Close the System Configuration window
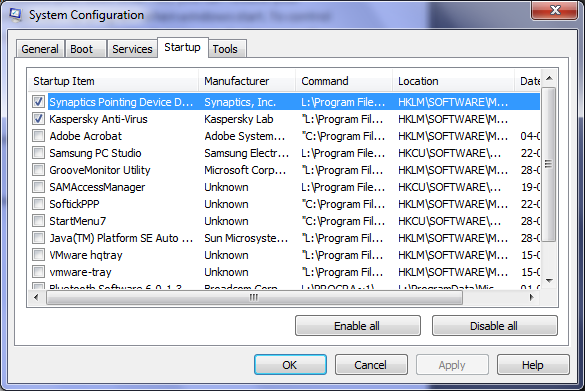 [x=555, y=10]
